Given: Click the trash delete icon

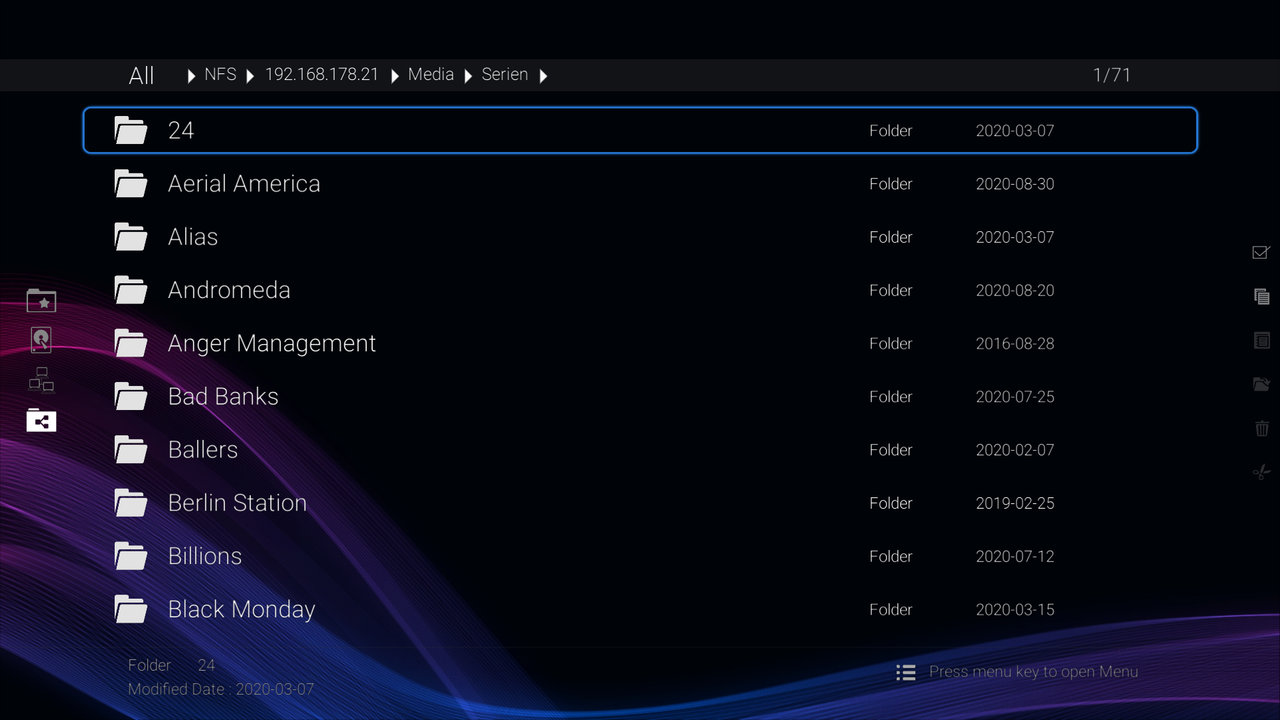Looking at the screenshot, I should click(x=1261, y=428).
